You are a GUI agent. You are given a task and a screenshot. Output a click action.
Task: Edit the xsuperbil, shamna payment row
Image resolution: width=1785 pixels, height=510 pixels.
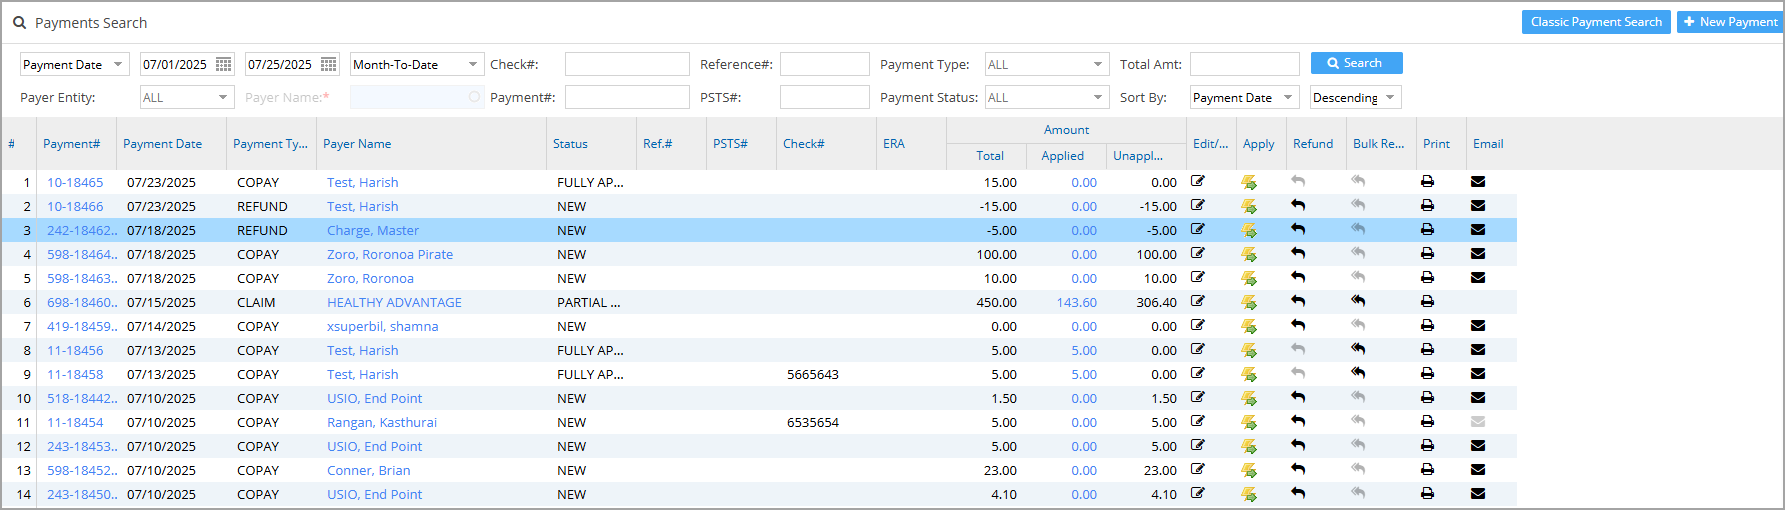1197,326
